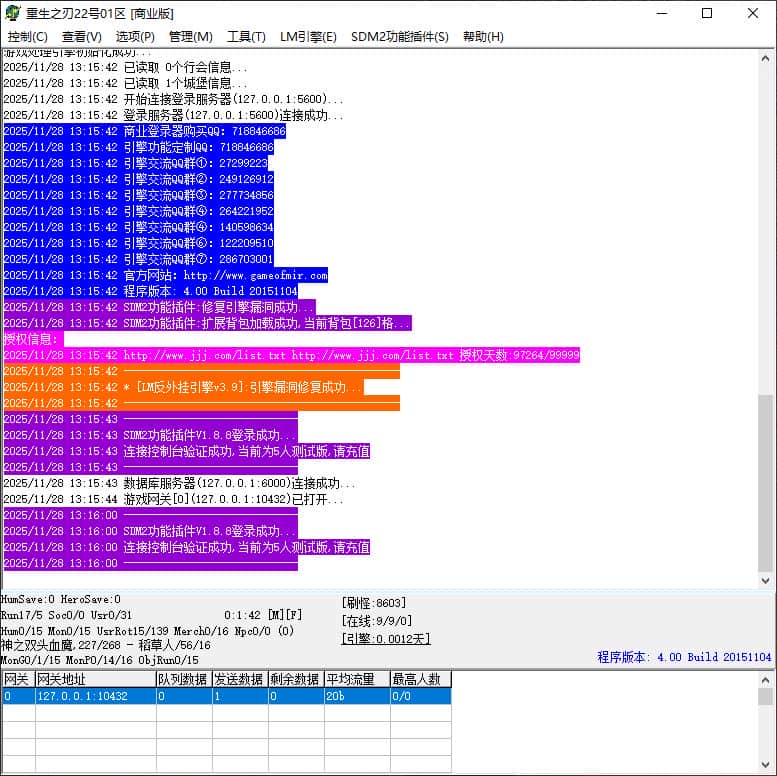Click the magenta 授权信息: label
This screenshot has height=776, width=777.
(33, 339)
